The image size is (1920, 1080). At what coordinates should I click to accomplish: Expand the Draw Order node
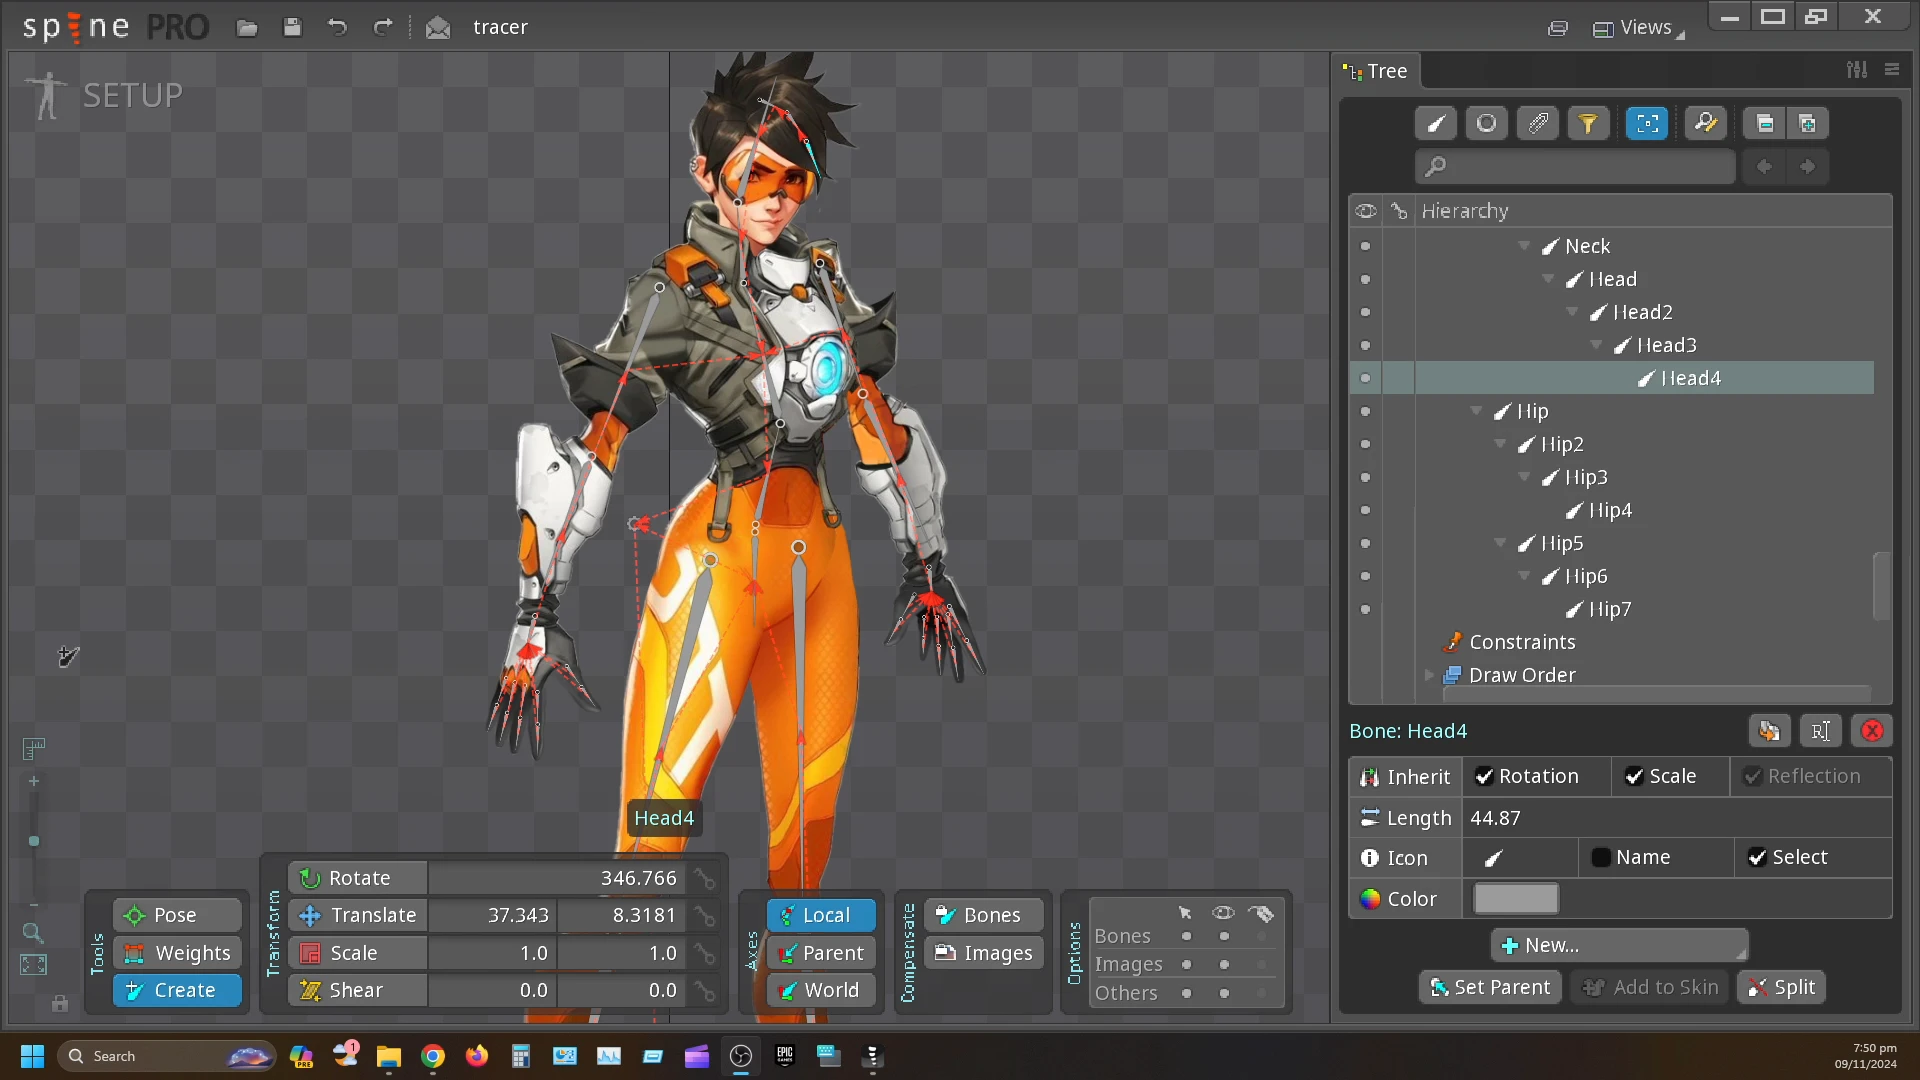pyautogui.click(x=1429, y=675)
